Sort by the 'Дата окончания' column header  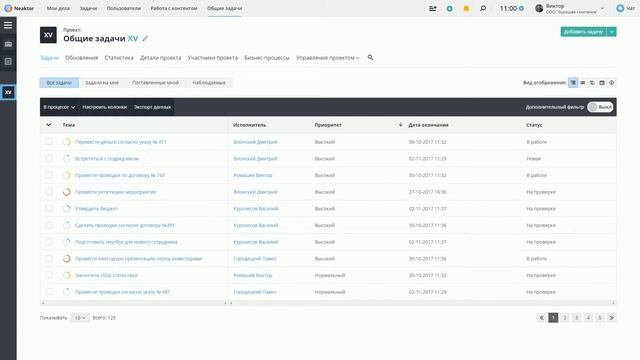[428, 125]
